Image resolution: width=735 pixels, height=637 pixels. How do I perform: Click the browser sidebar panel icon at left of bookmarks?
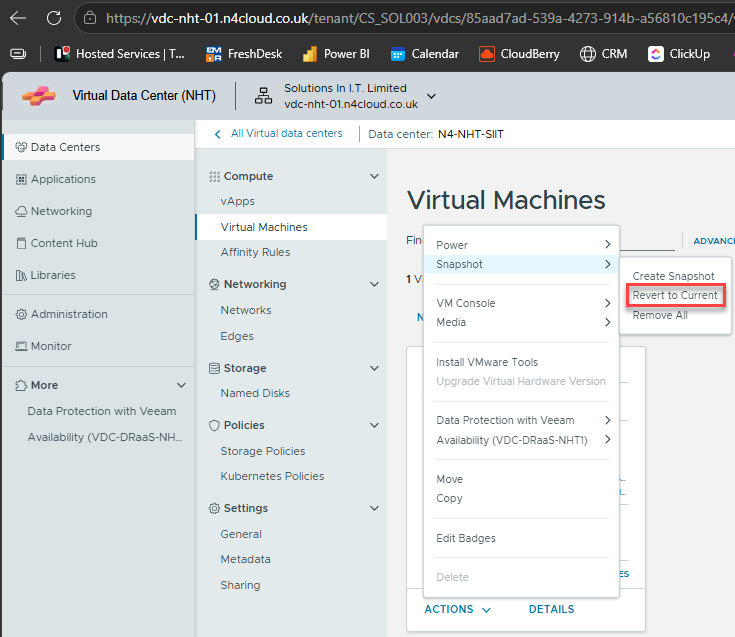point(18,54)
